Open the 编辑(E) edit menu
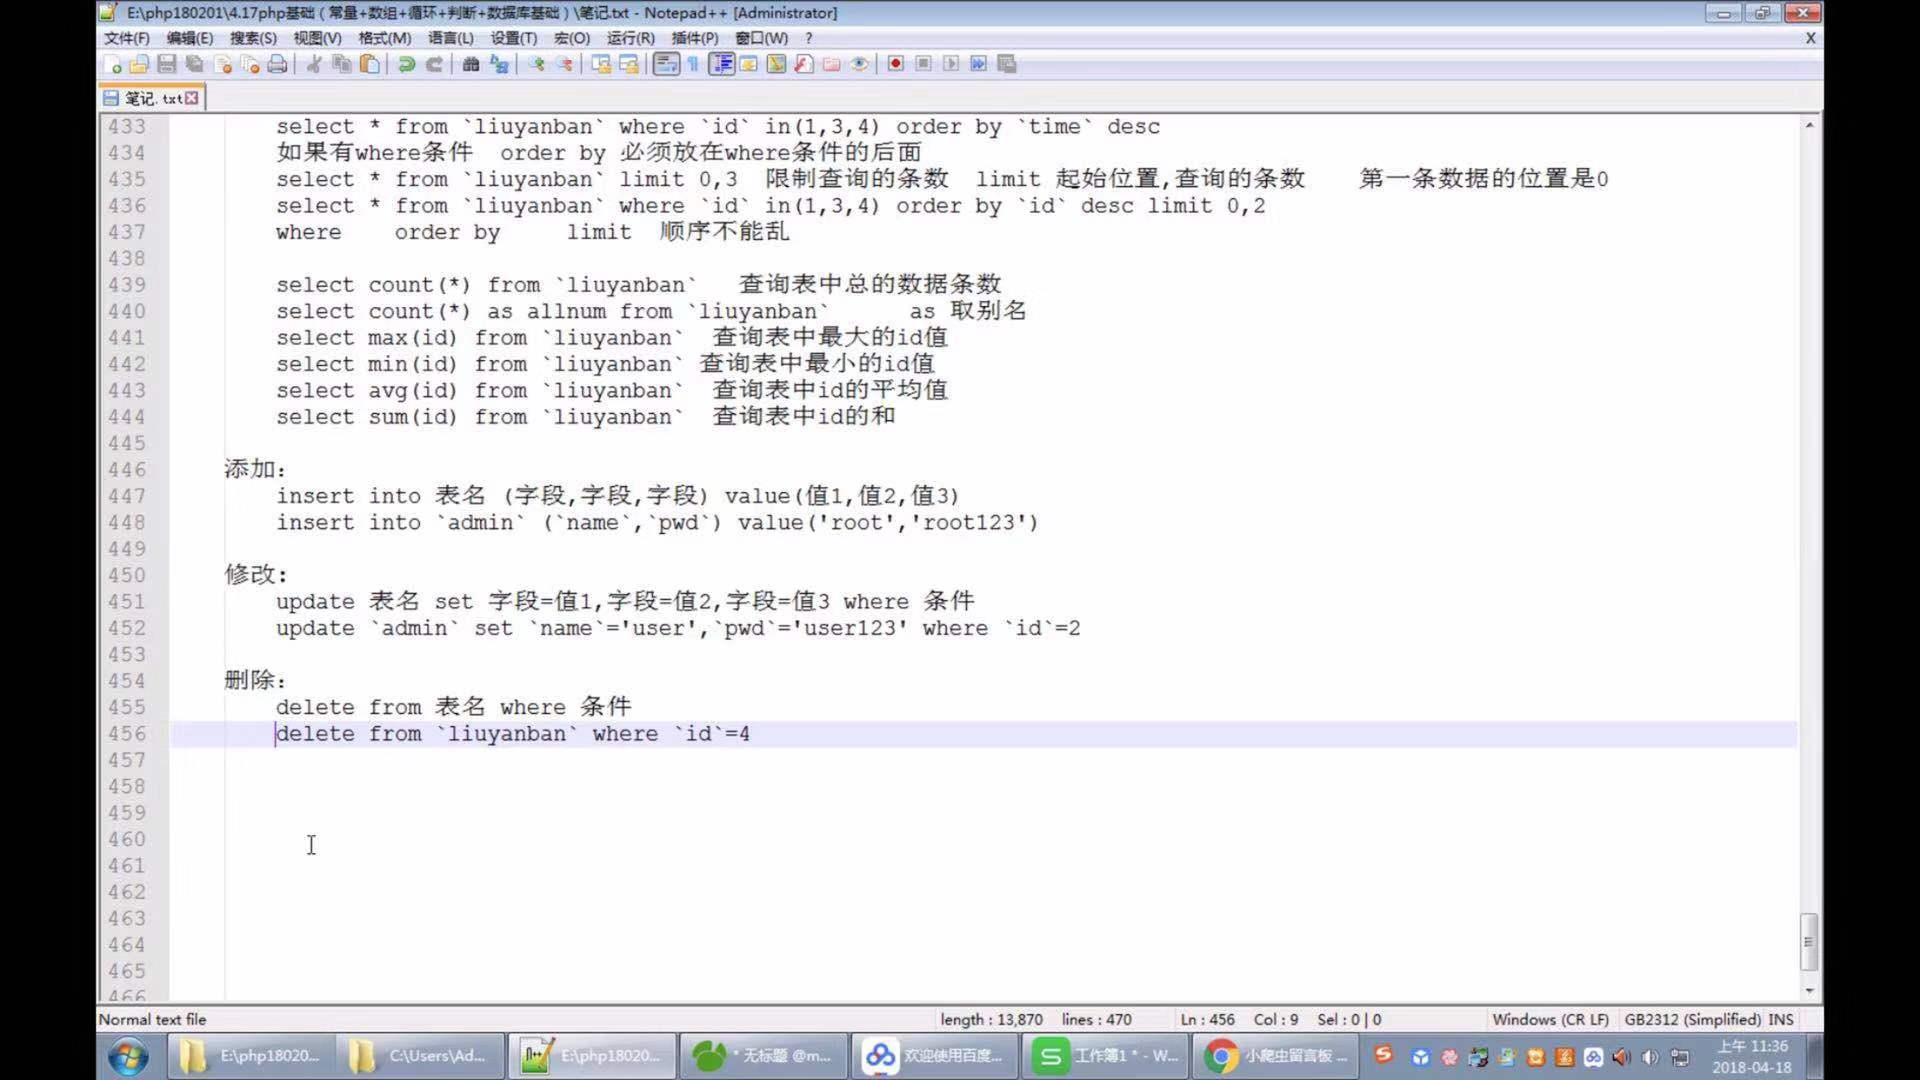Image resolution: width=1920 pixels, height=1080 pixels. pyautogui.click(x=190, y=37)
